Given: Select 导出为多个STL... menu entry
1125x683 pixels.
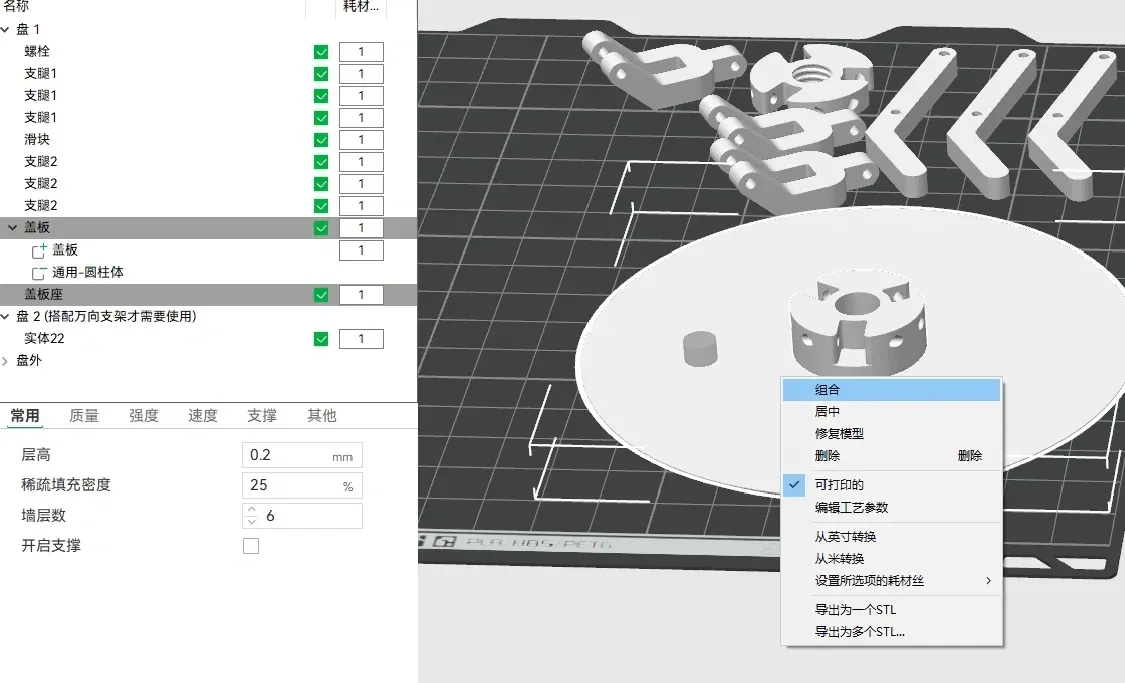Looking at the screenshot, I should click(x=891, y=632).
